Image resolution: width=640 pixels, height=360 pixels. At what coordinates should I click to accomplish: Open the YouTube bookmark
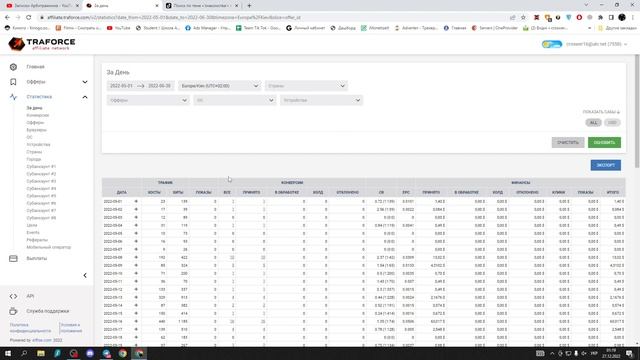119,28
